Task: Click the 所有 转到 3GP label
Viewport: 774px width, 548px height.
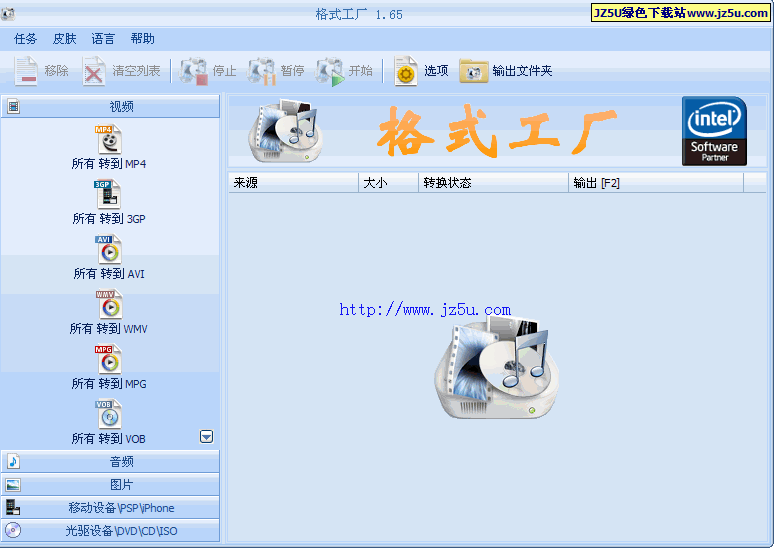Action: coord(109,219)
